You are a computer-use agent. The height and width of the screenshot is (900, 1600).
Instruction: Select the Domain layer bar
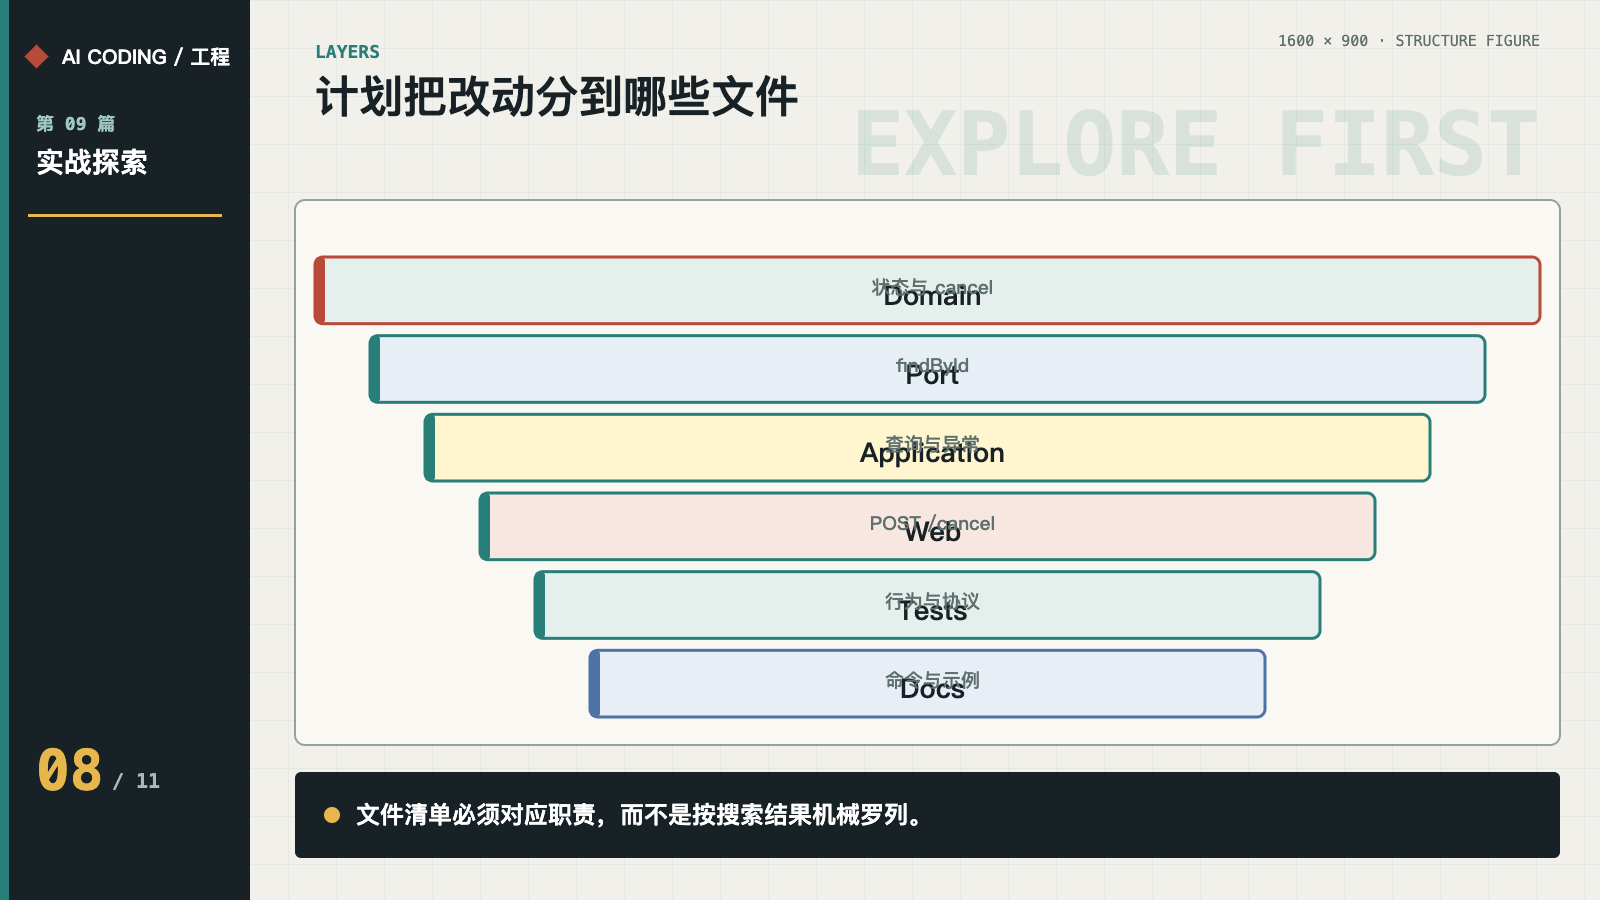tap(927, 290)
